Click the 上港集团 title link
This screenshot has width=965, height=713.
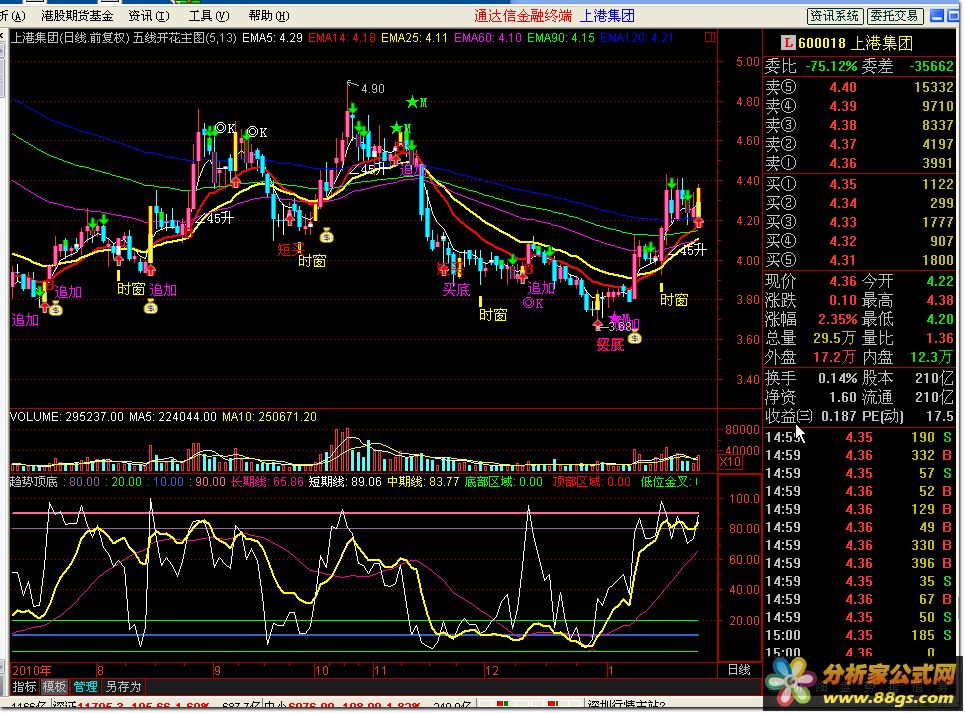607,16
